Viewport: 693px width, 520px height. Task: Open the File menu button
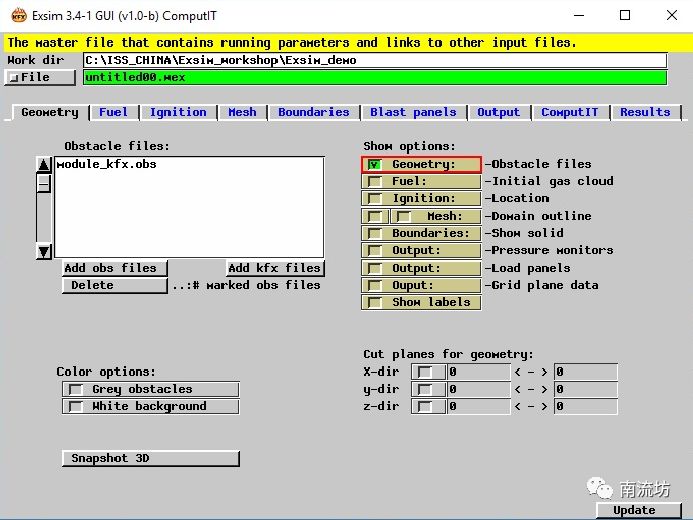click(x=40, y=77)
